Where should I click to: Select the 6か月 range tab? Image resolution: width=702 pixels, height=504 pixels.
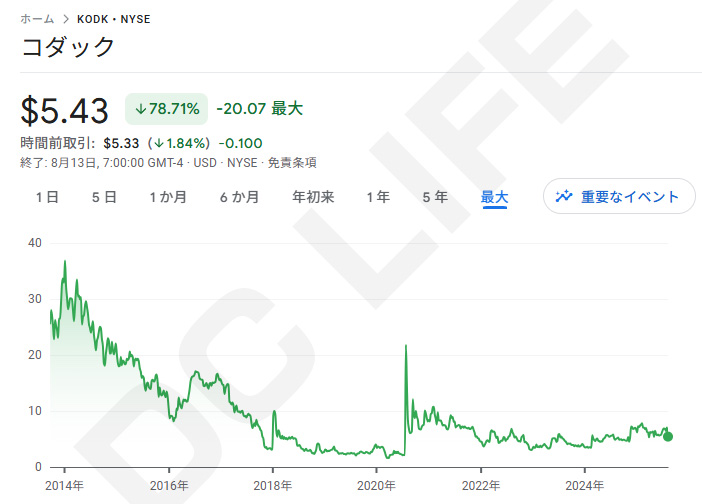(x=240, y=197)
